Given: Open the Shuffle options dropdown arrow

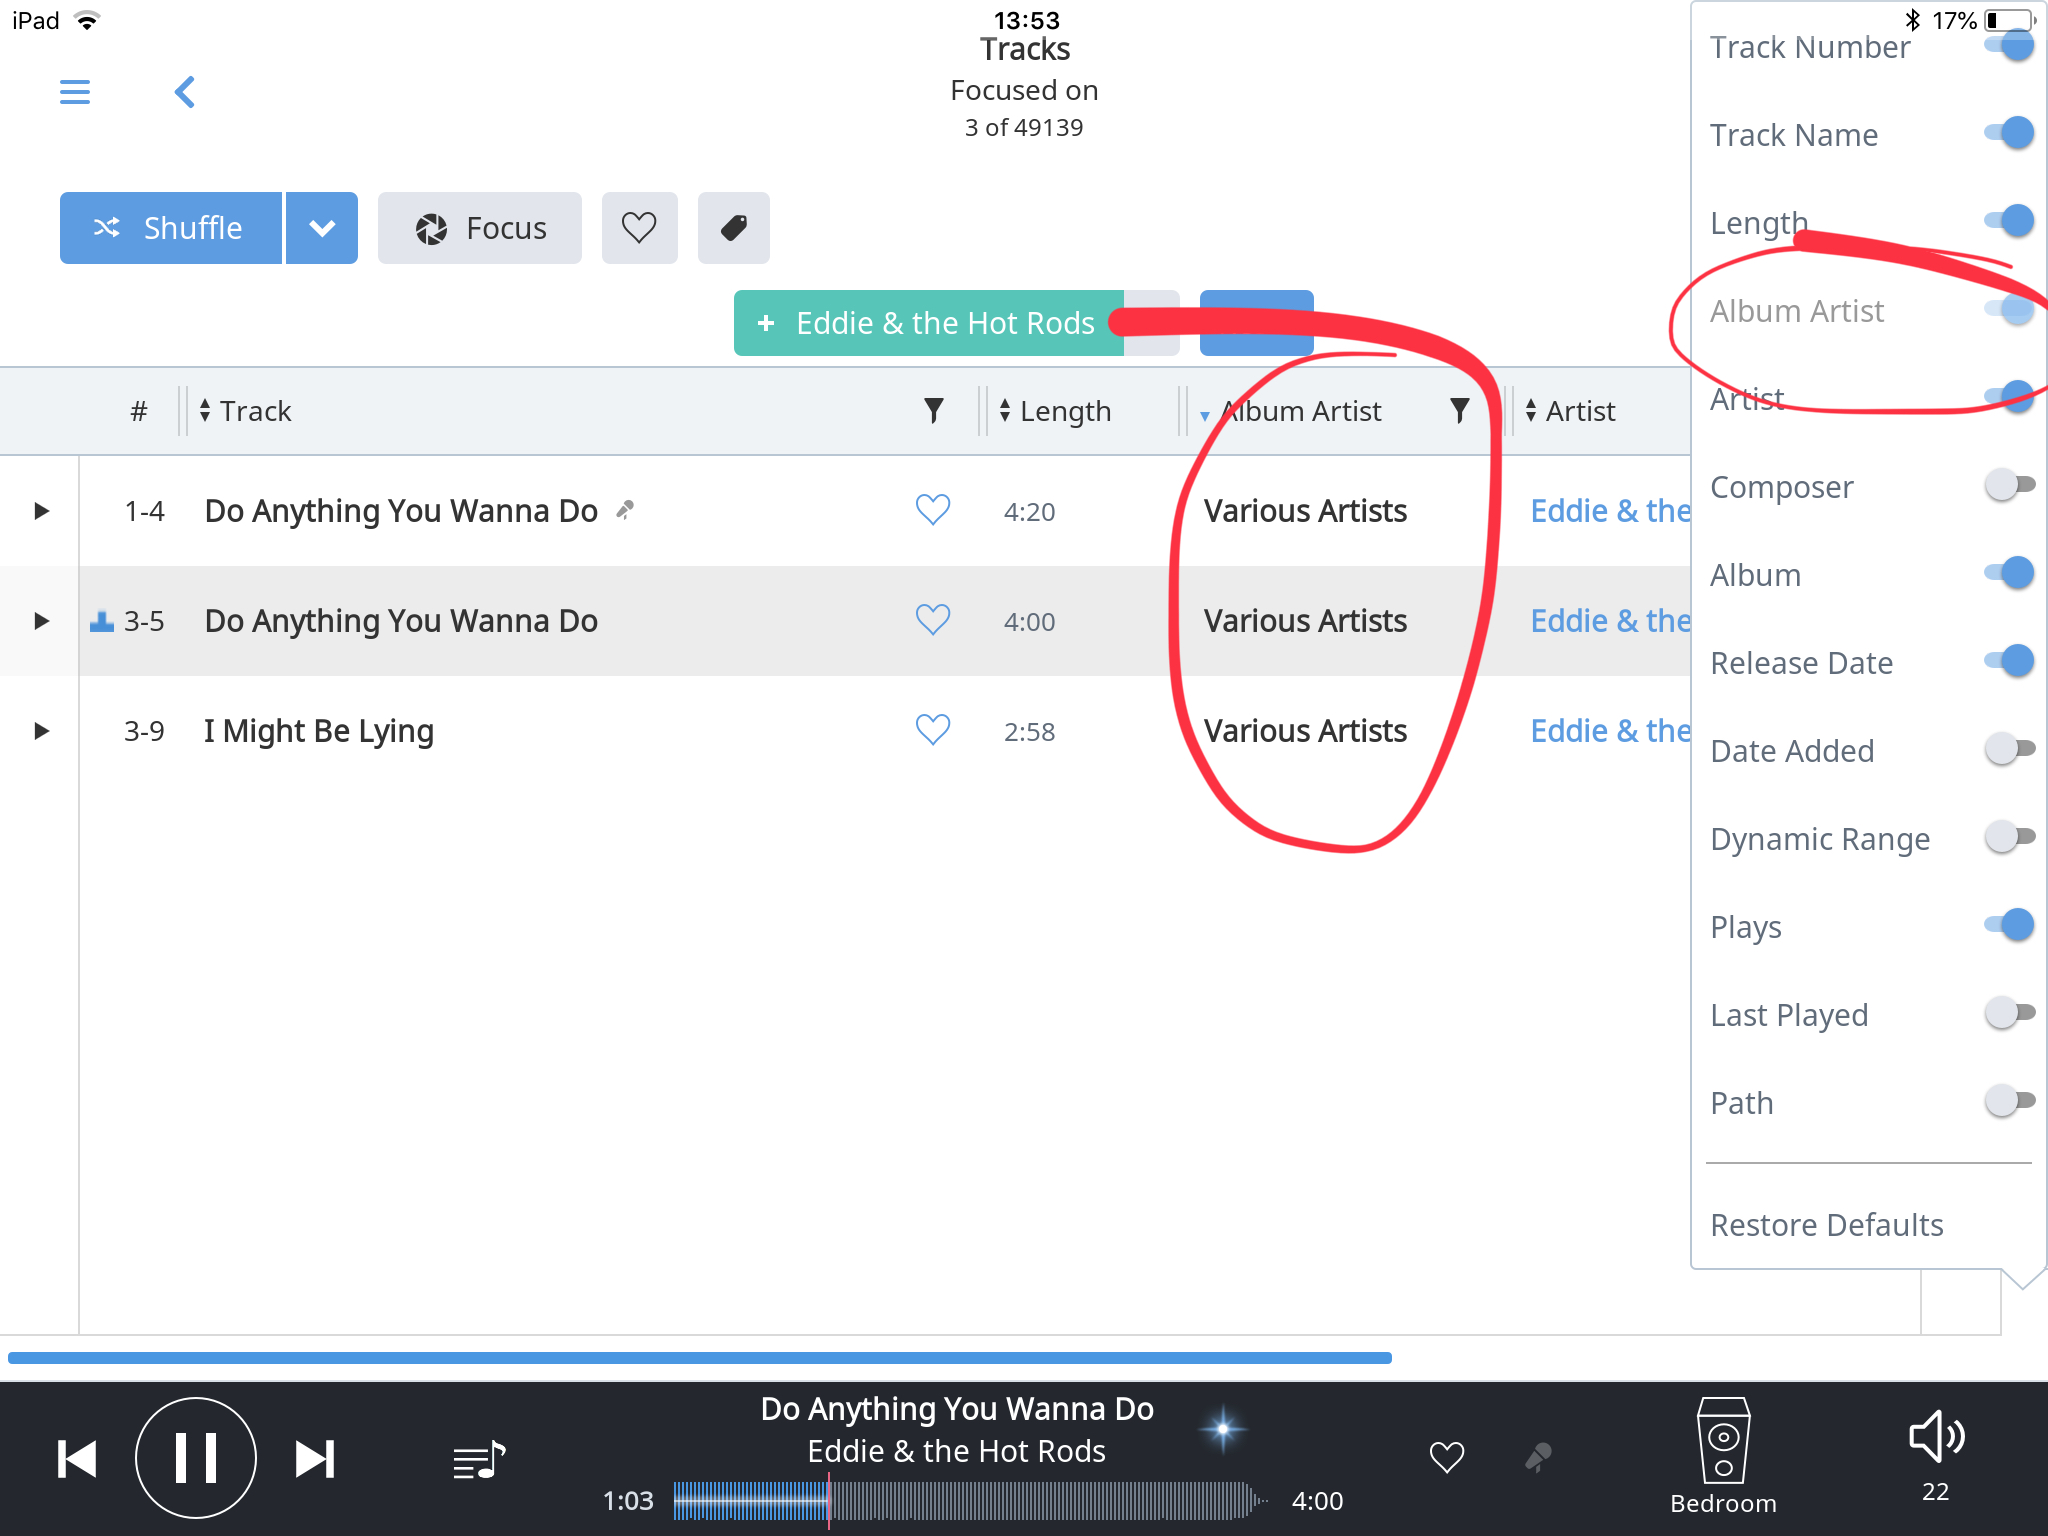Looking at the screenshot, I should [x=322, y=228].
